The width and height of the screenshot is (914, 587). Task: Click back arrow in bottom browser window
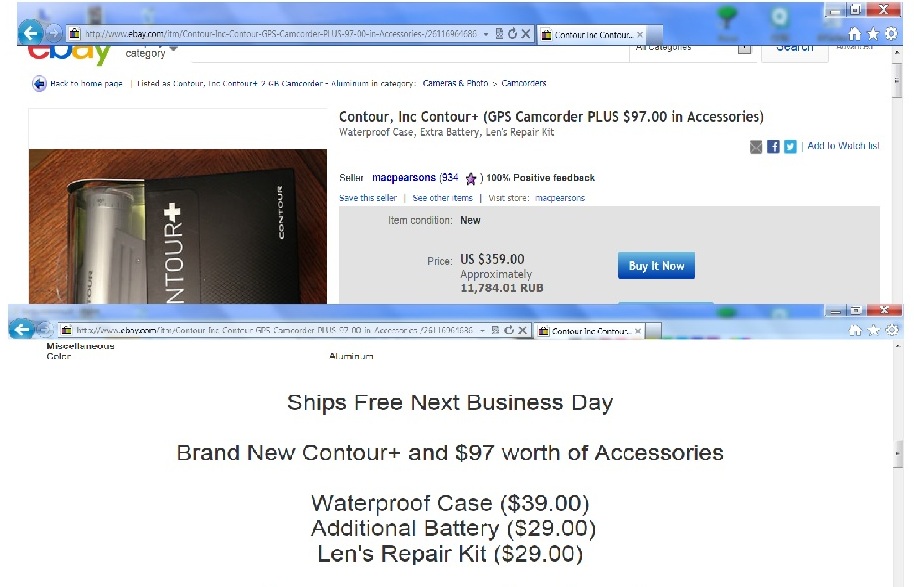[22, 329]
